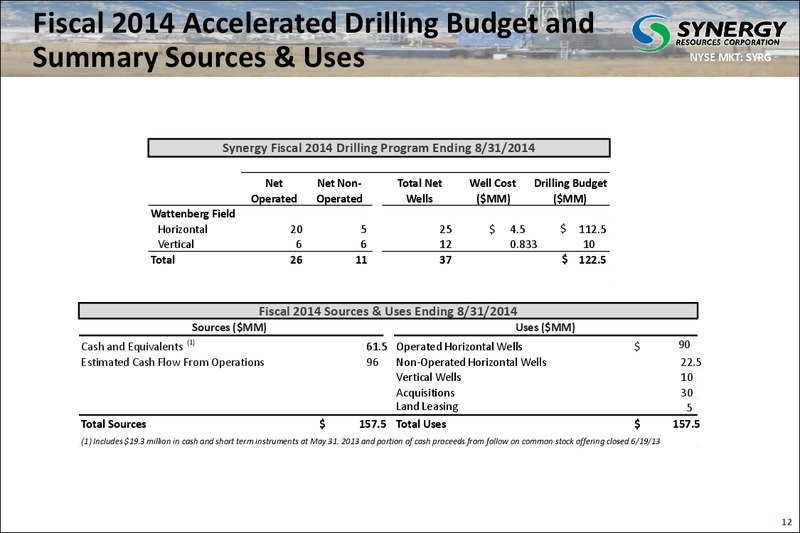Select 'NYSE MKT: SYRG' ticker text
The width and height of the screenshot is (800, 533).
pos(730,57)
